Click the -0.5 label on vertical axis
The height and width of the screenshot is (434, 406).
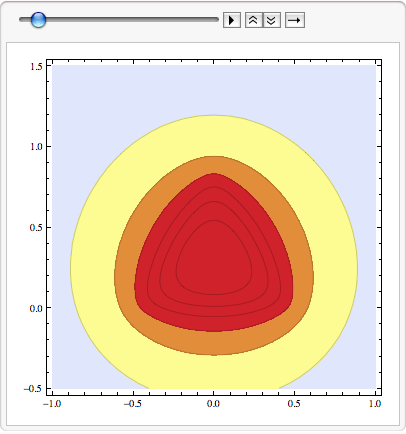click(x=33, y=389)
